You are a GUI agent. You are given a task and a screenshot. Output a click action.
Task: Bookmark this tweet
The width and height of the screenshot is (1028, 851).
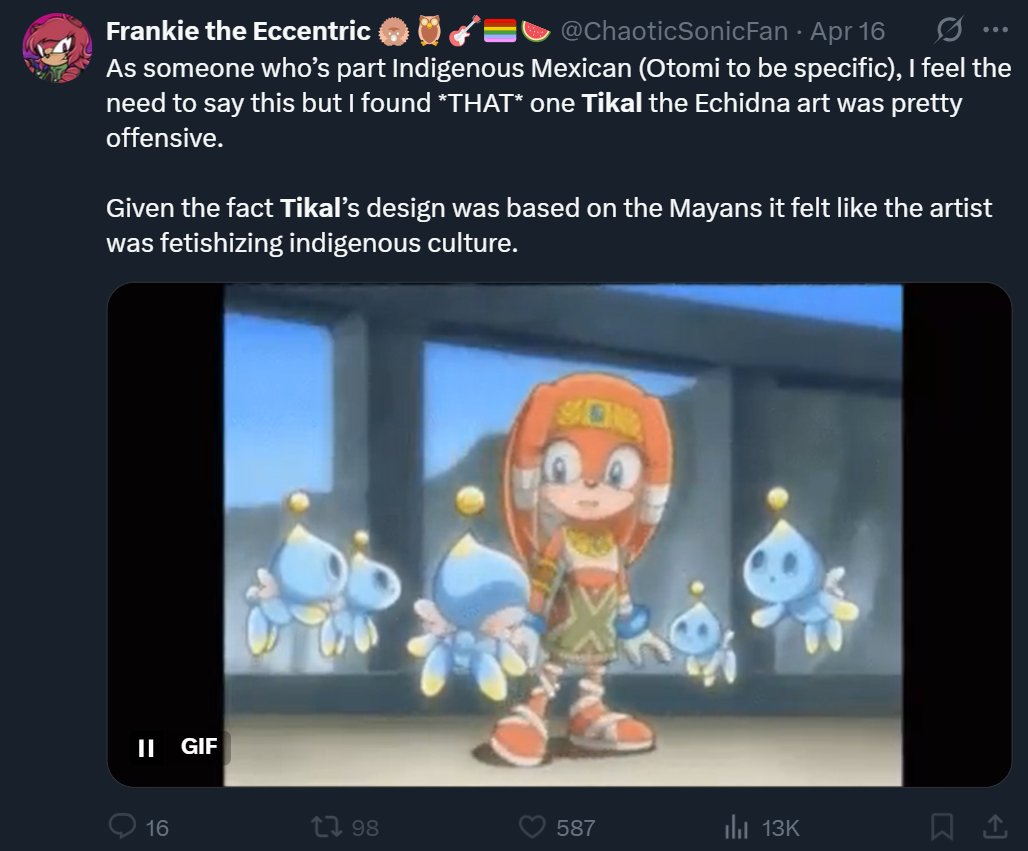point(941,826)
